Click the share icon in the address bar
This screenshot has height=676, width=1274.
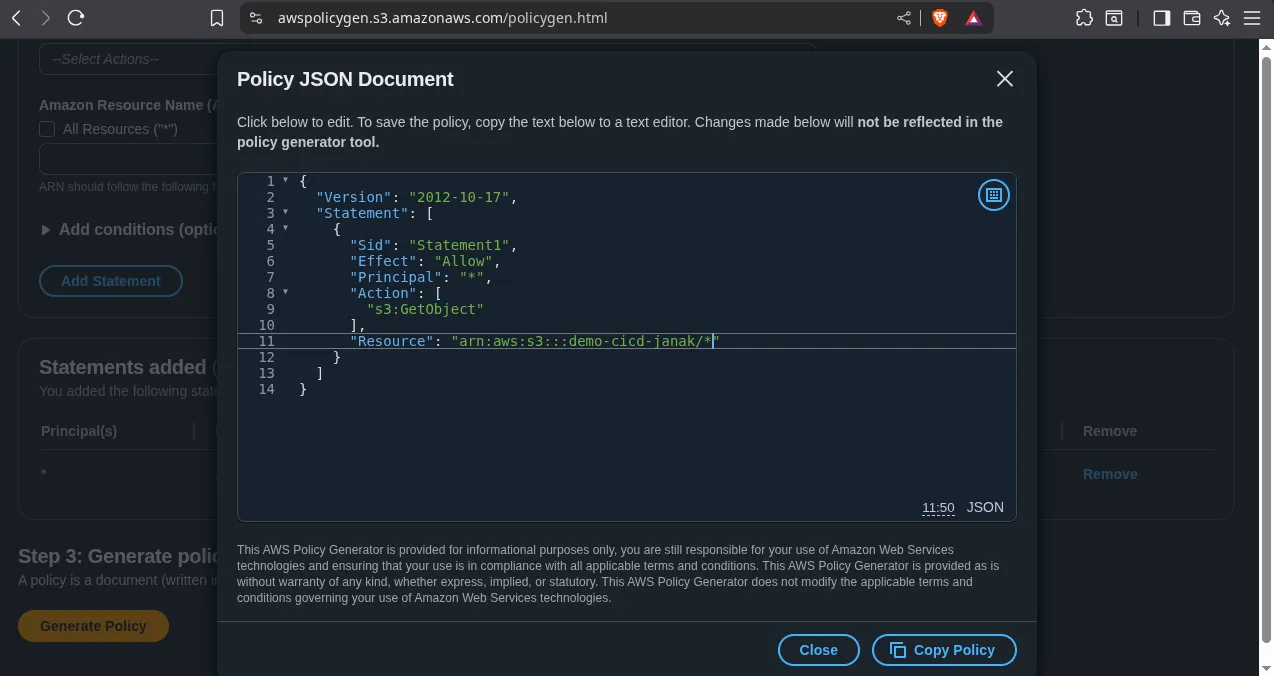pyautogui.click(x=904, y=18)
